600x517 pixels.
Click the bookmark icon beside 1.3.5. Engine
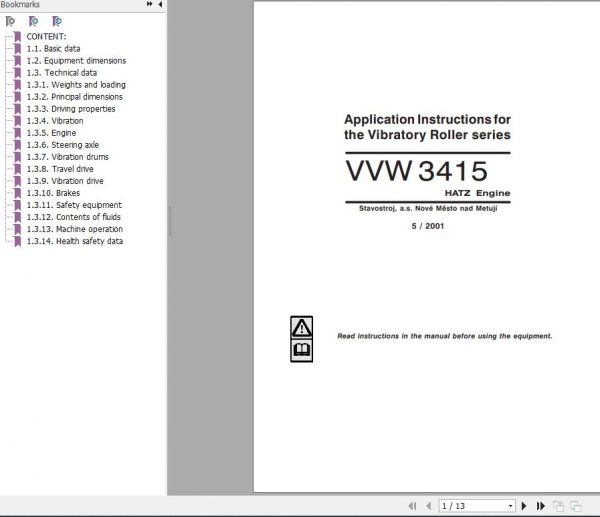click(x=17, y=133)
